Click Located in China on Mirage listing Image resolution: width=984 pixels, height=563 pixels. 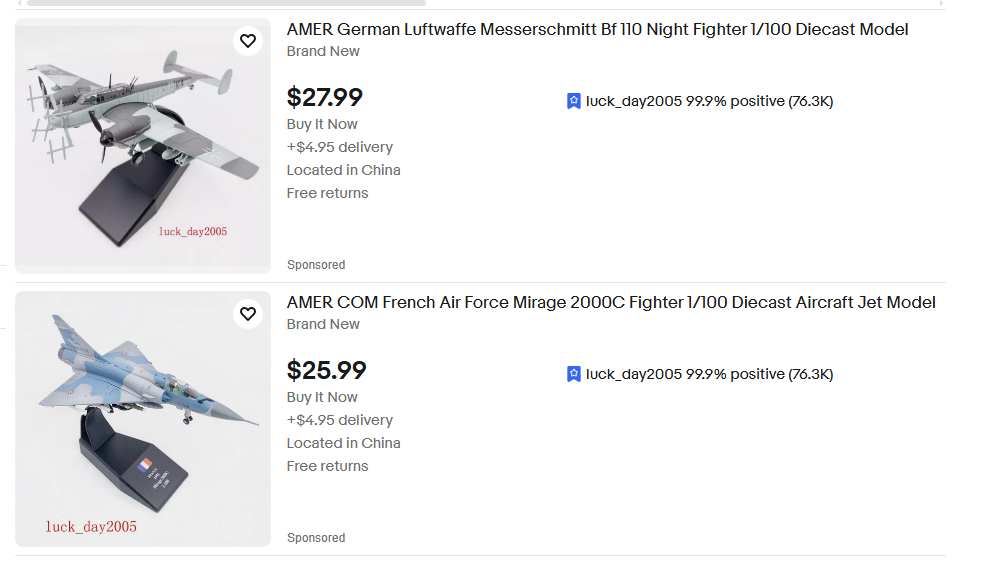tap(343, 443)
